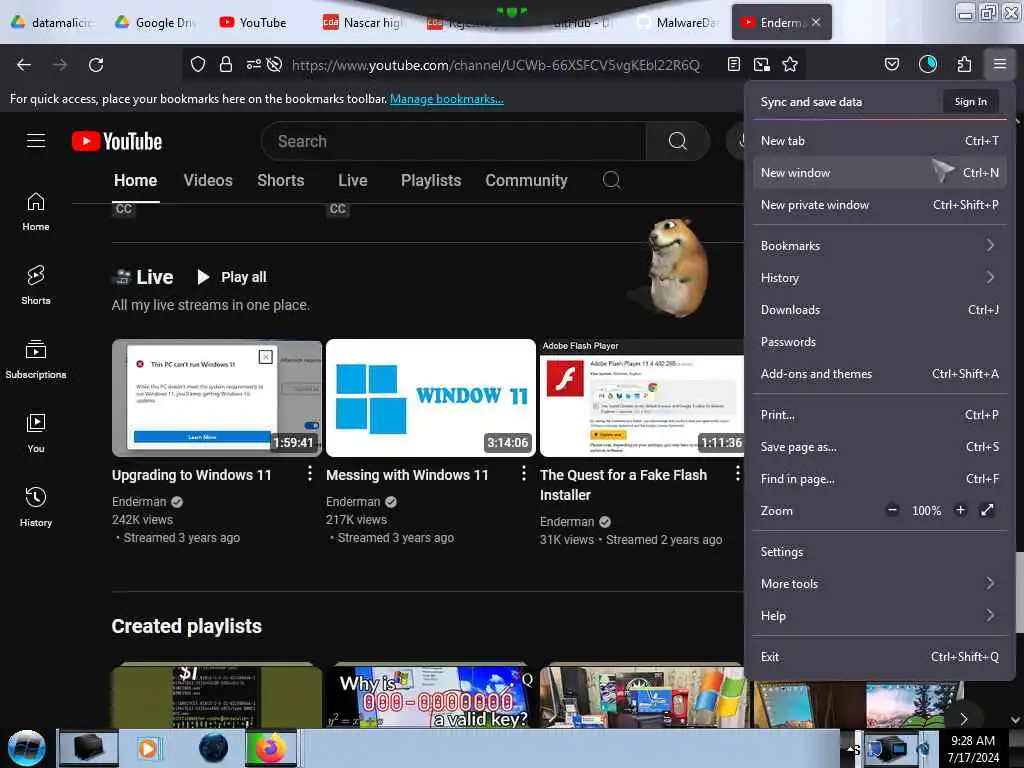Click the YouTube search magnifier button
The width and height of the screenshot is (1024, 768).
(x=678, y=141)
